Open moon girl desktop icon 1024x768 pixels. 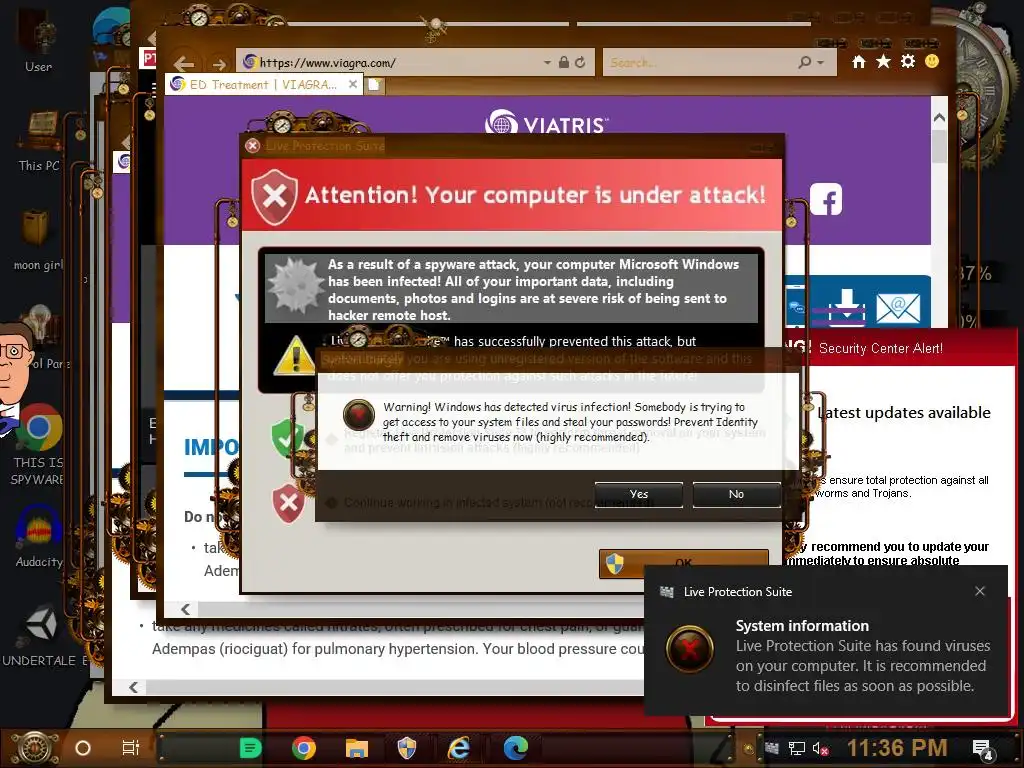[x=37, y=240]
